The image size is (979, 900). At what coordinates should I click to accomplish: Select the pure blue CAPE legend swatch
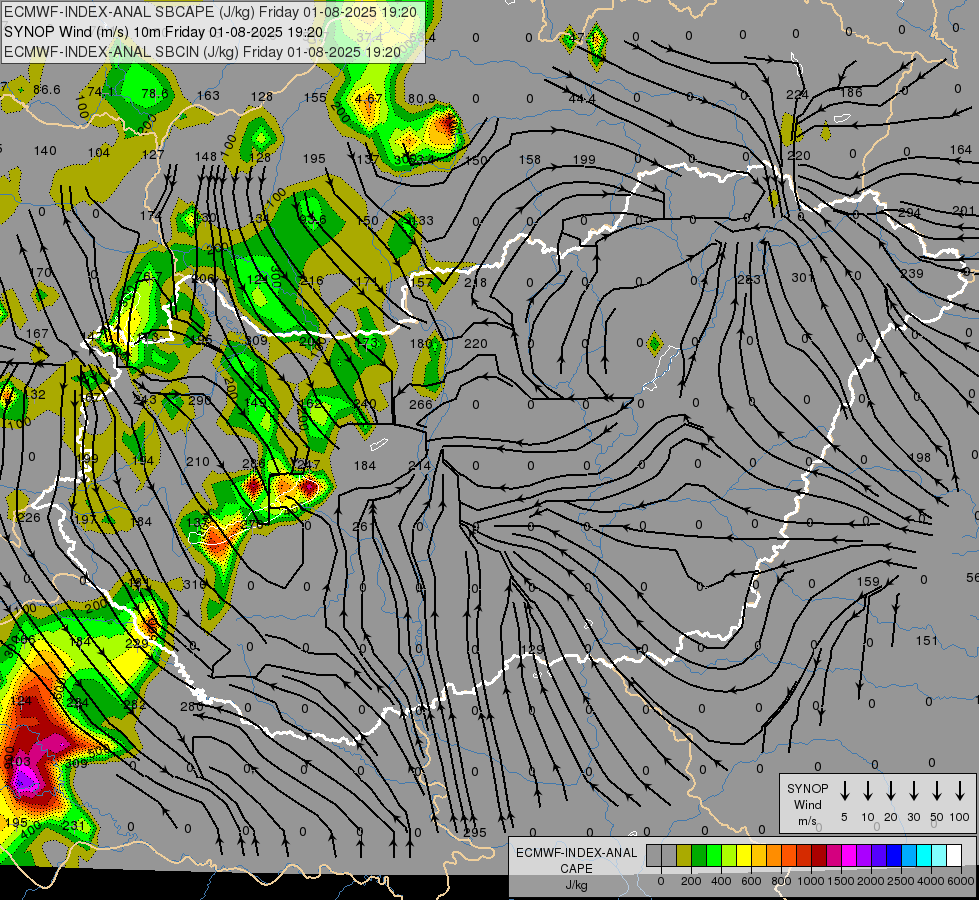[x=893, y=856]
